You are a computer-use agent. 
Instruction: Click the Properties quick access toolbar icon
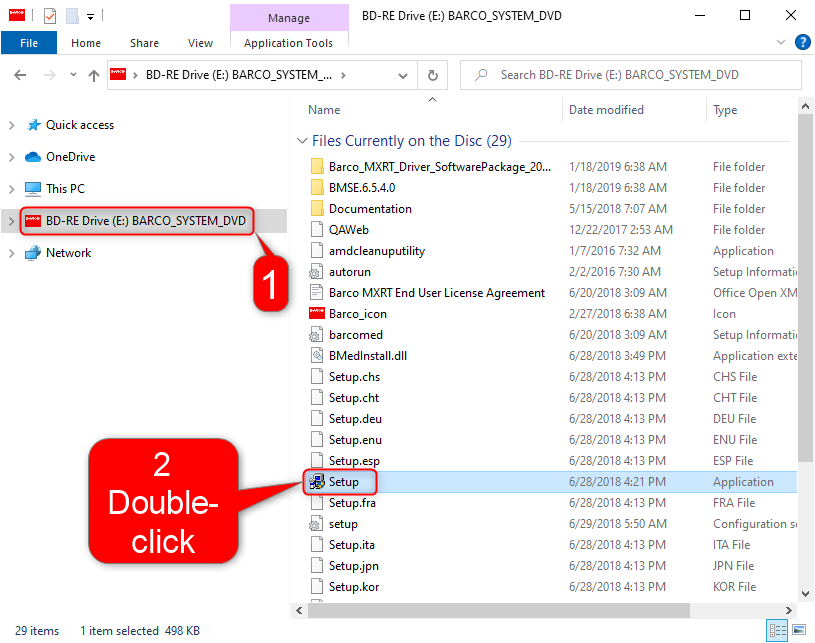click(x=50, y=16)
